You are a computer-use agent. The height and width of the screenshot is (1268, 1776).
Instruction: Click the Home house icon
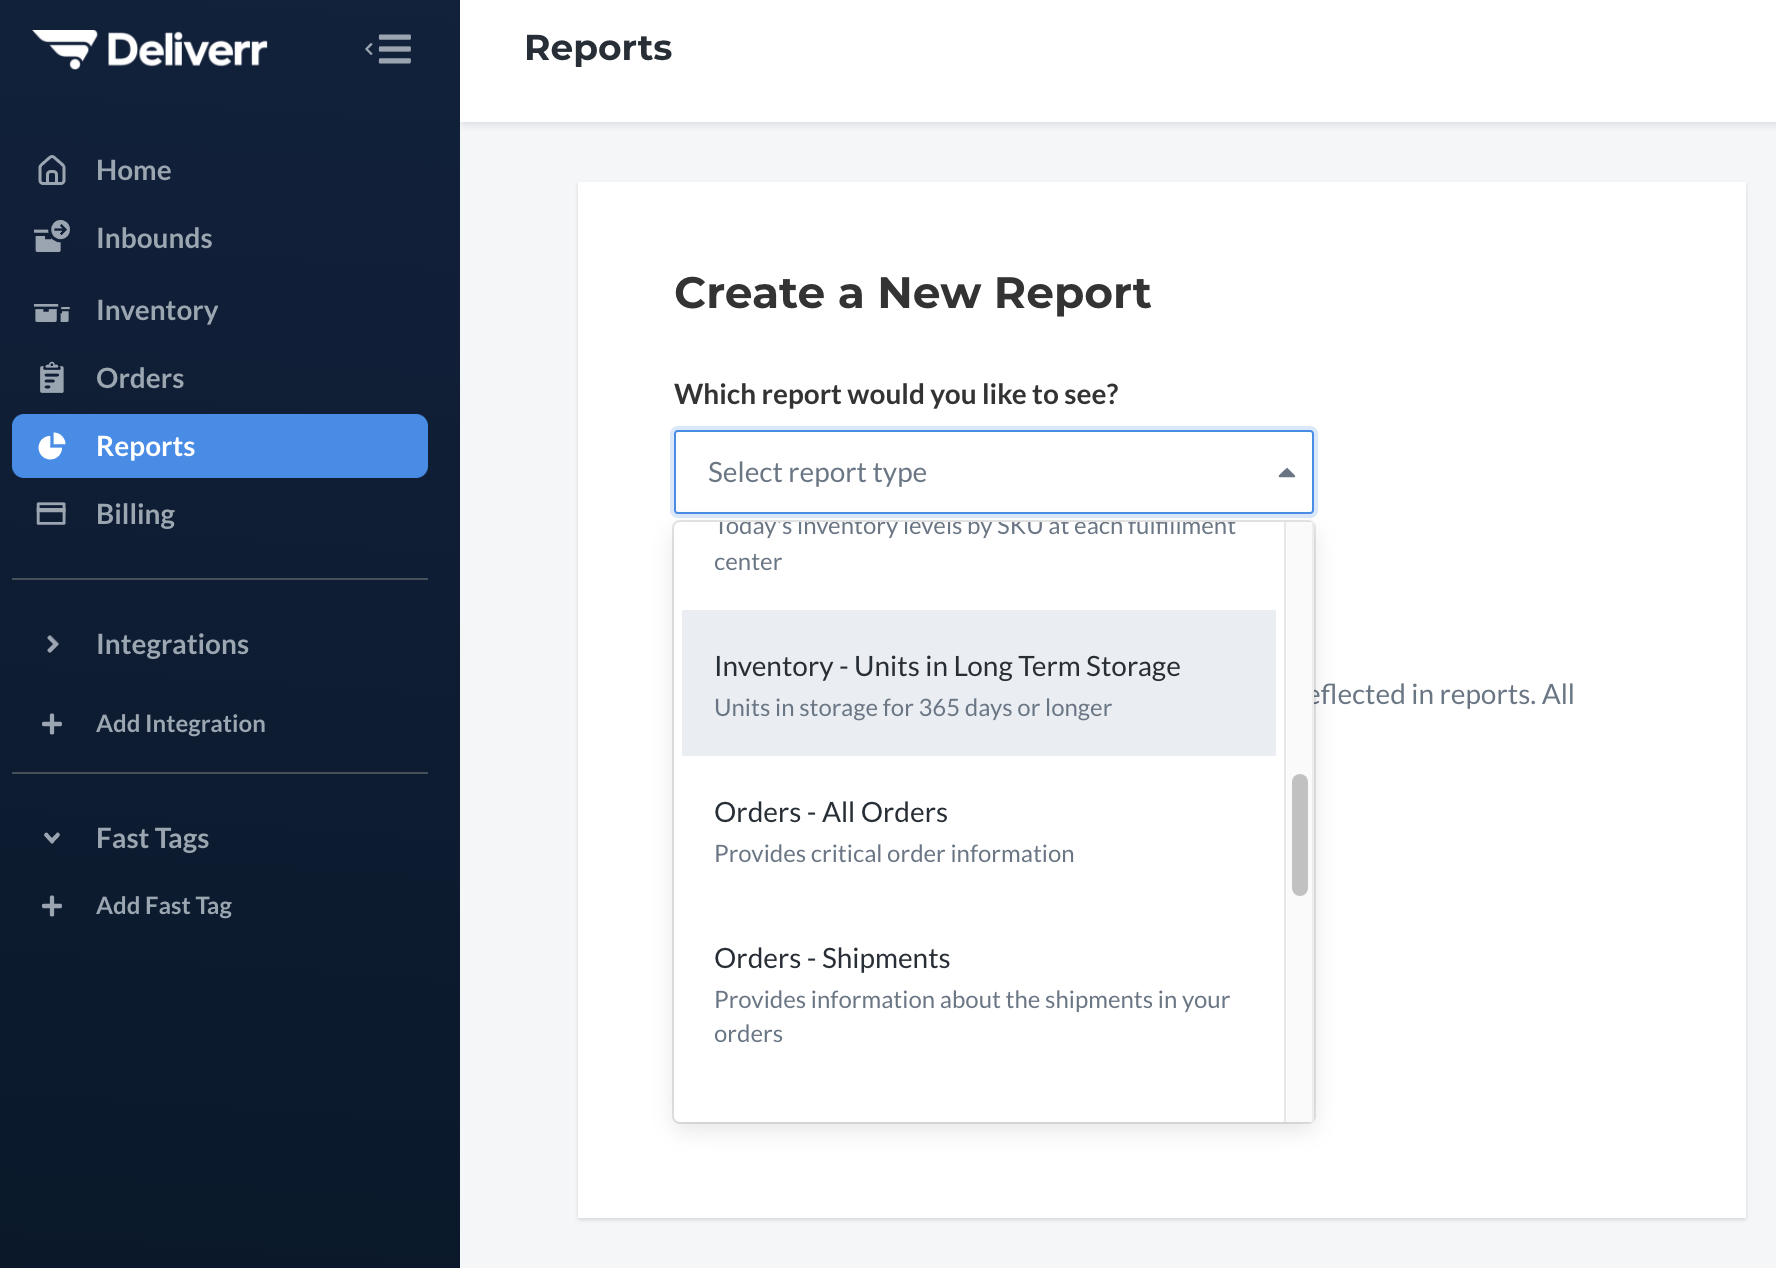[52, 170]
